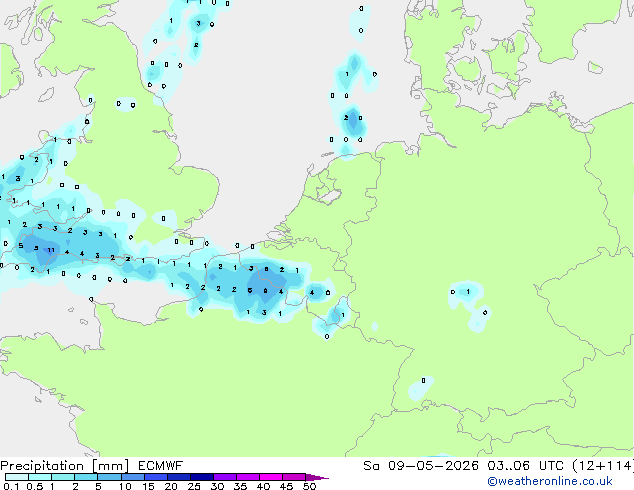Select the 40–45 mm magenta legend swatch
634x490 pixels.
(x=271, y=477)
